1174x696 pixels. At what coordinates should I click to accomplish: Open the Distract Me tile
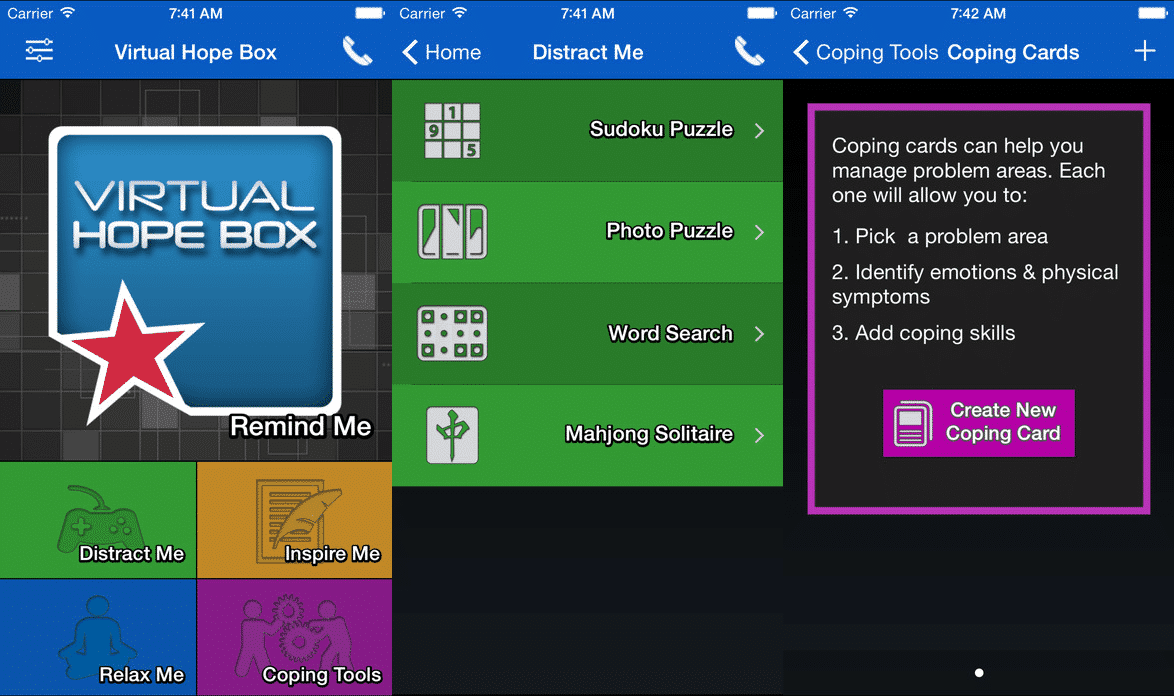[98, 520]
